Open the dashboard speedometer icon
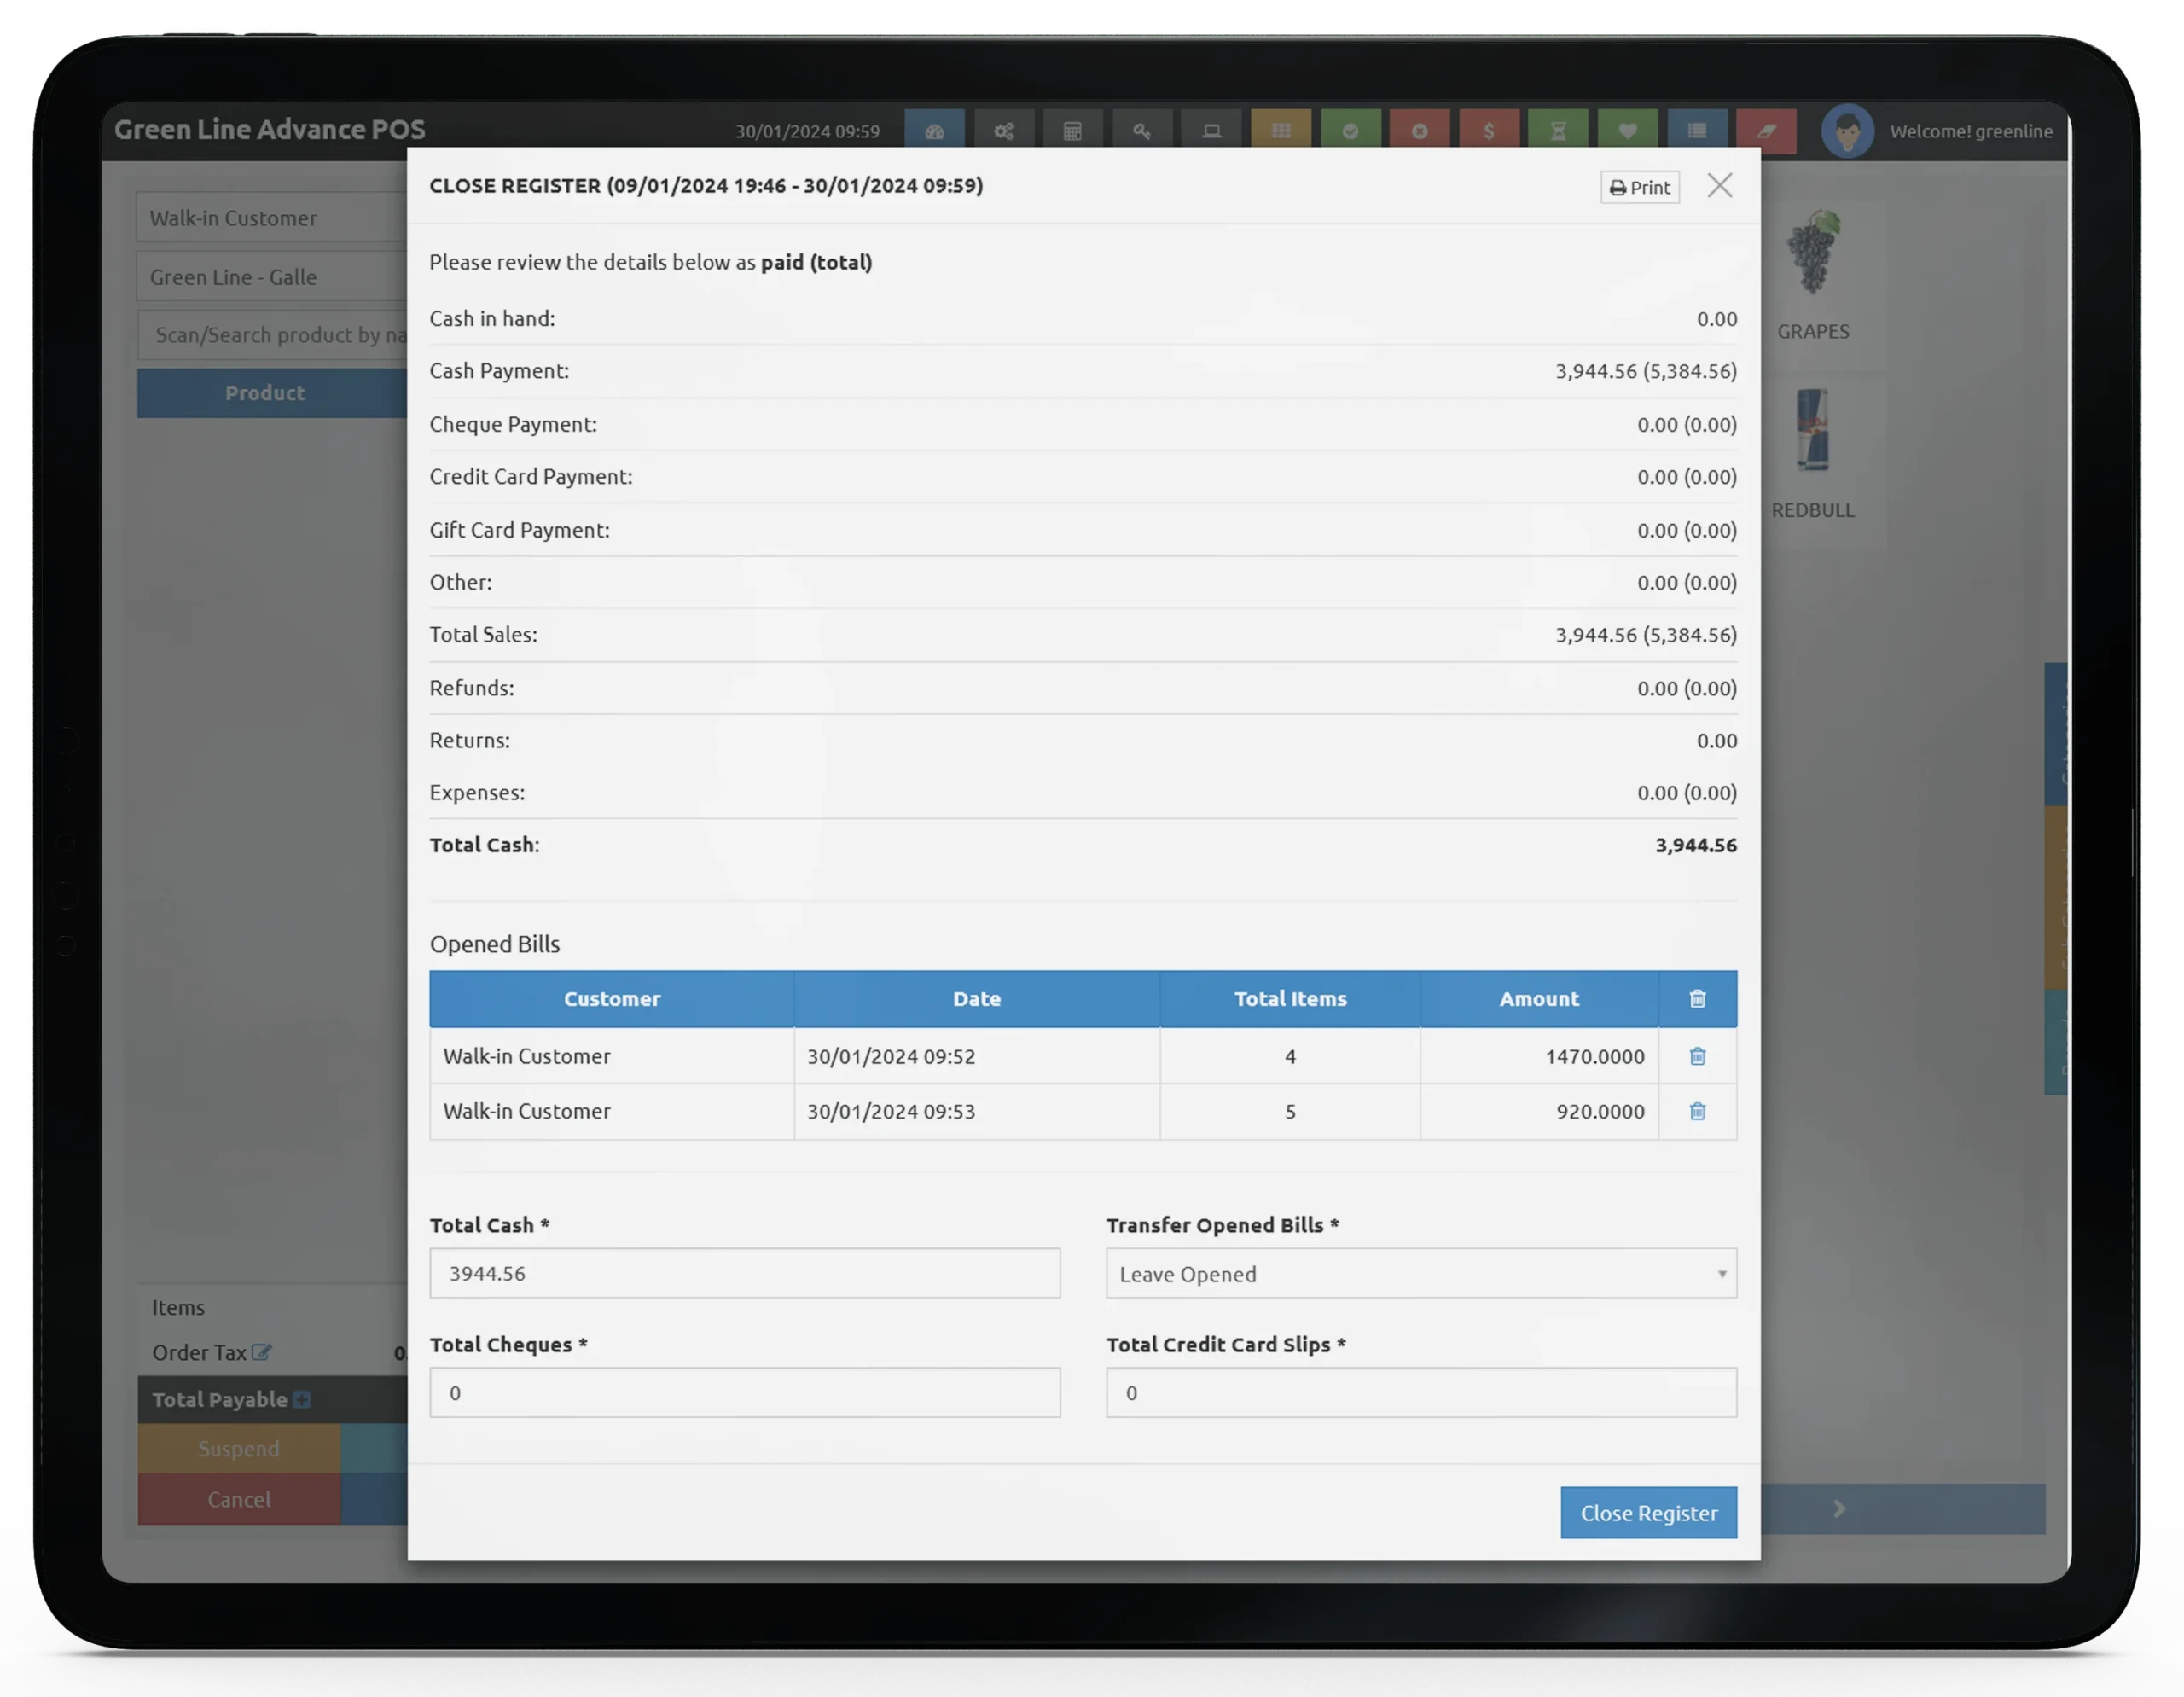 click(935, 130)
